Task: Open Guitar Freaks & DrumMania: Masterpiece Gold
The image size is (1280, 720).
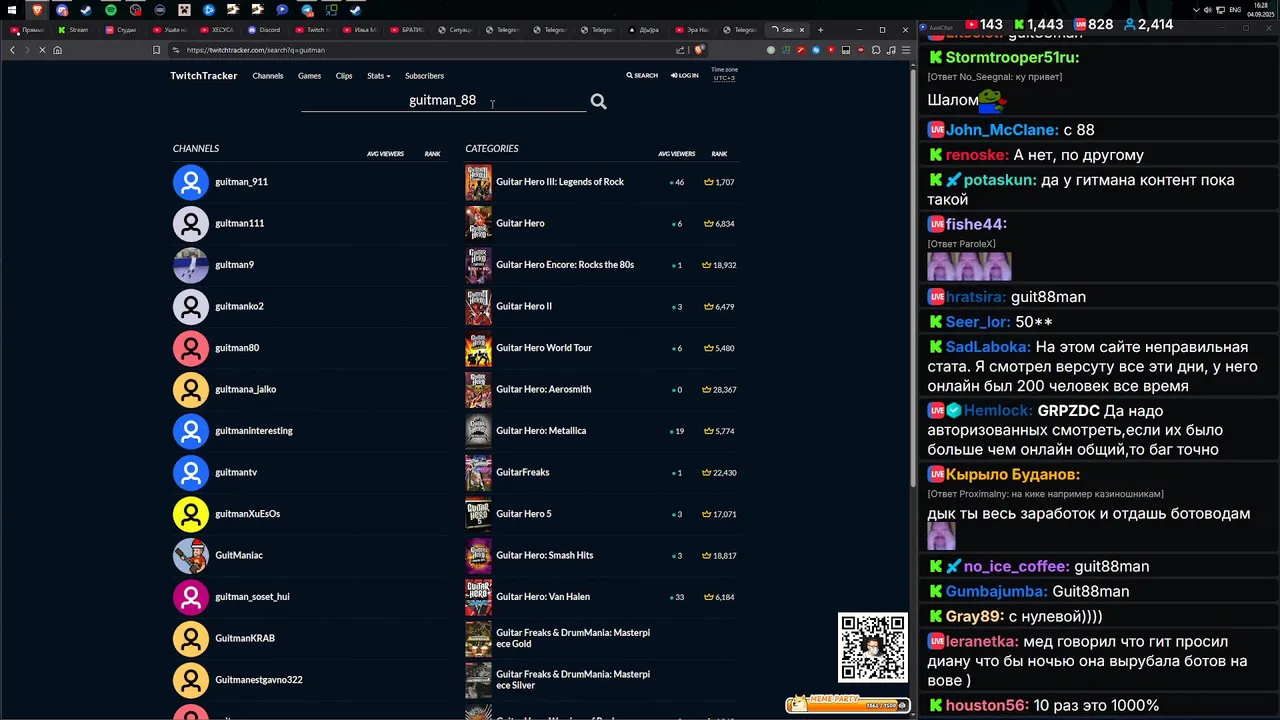Action: [573, 638]
